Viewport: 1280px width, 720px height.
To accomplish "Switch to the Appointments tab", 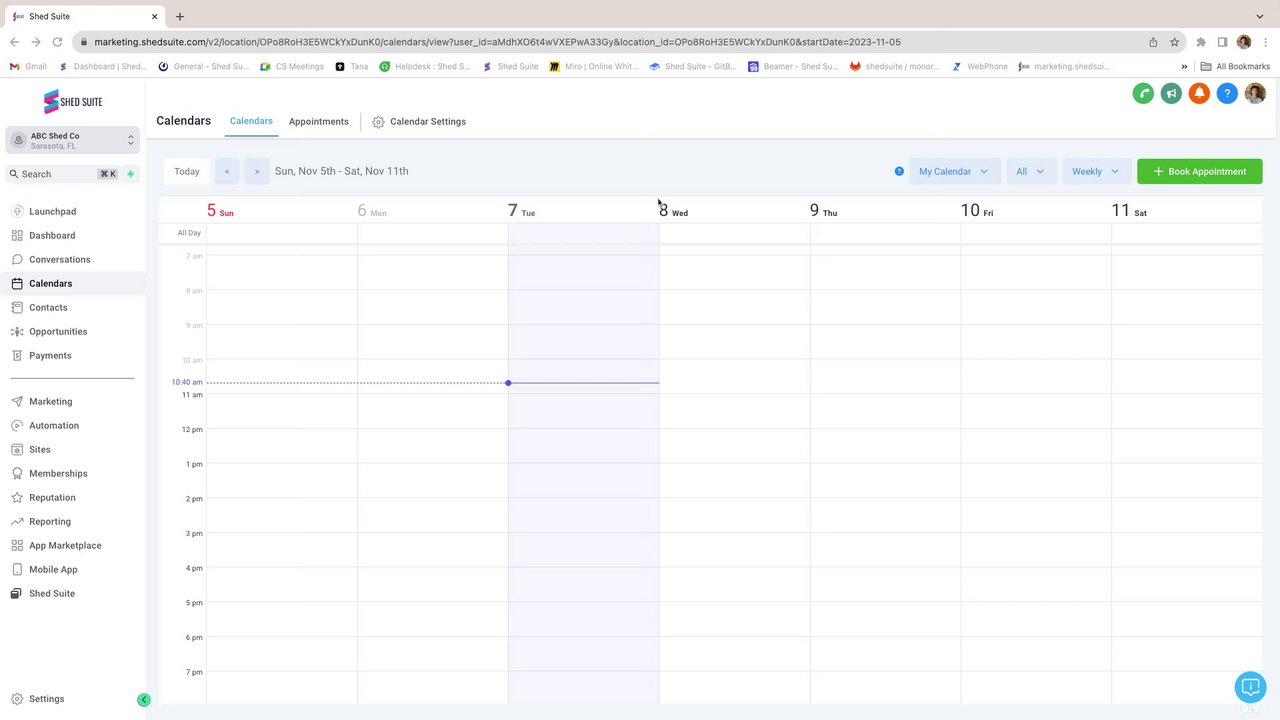I will pos(319,122).
